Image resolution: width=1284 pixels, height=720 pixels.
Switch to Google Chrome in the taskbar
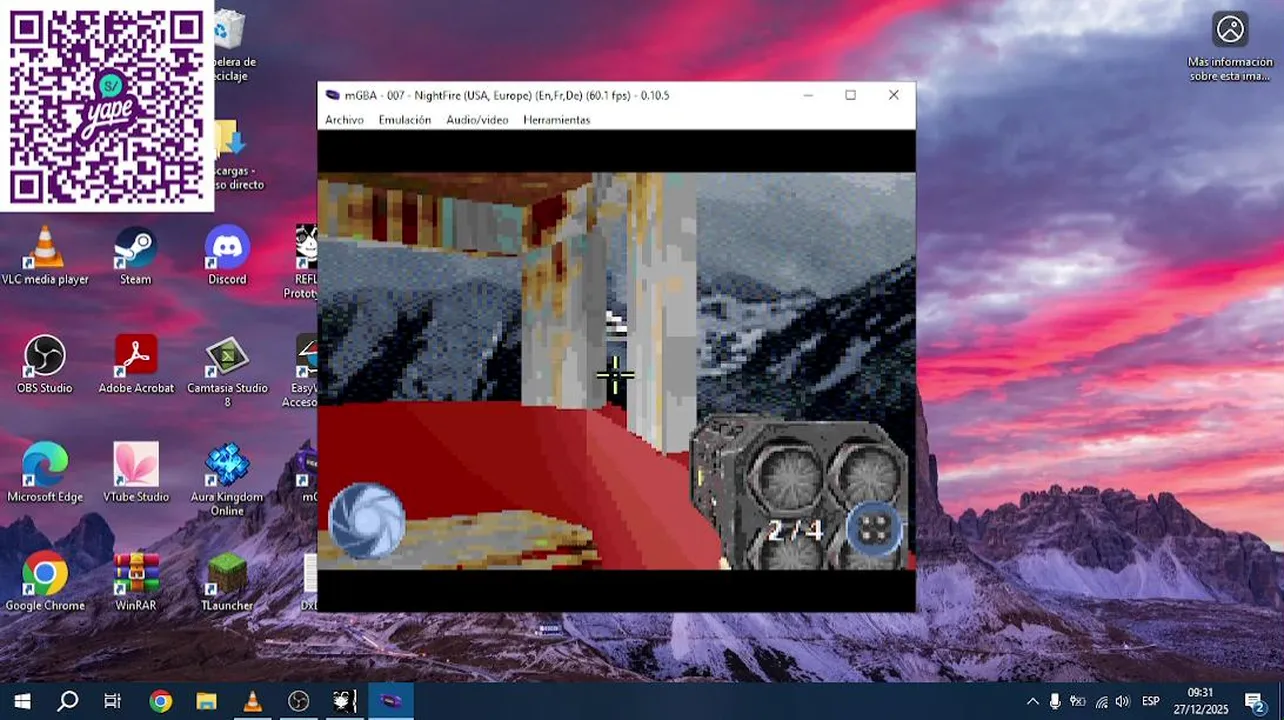(x=160, y=701)
